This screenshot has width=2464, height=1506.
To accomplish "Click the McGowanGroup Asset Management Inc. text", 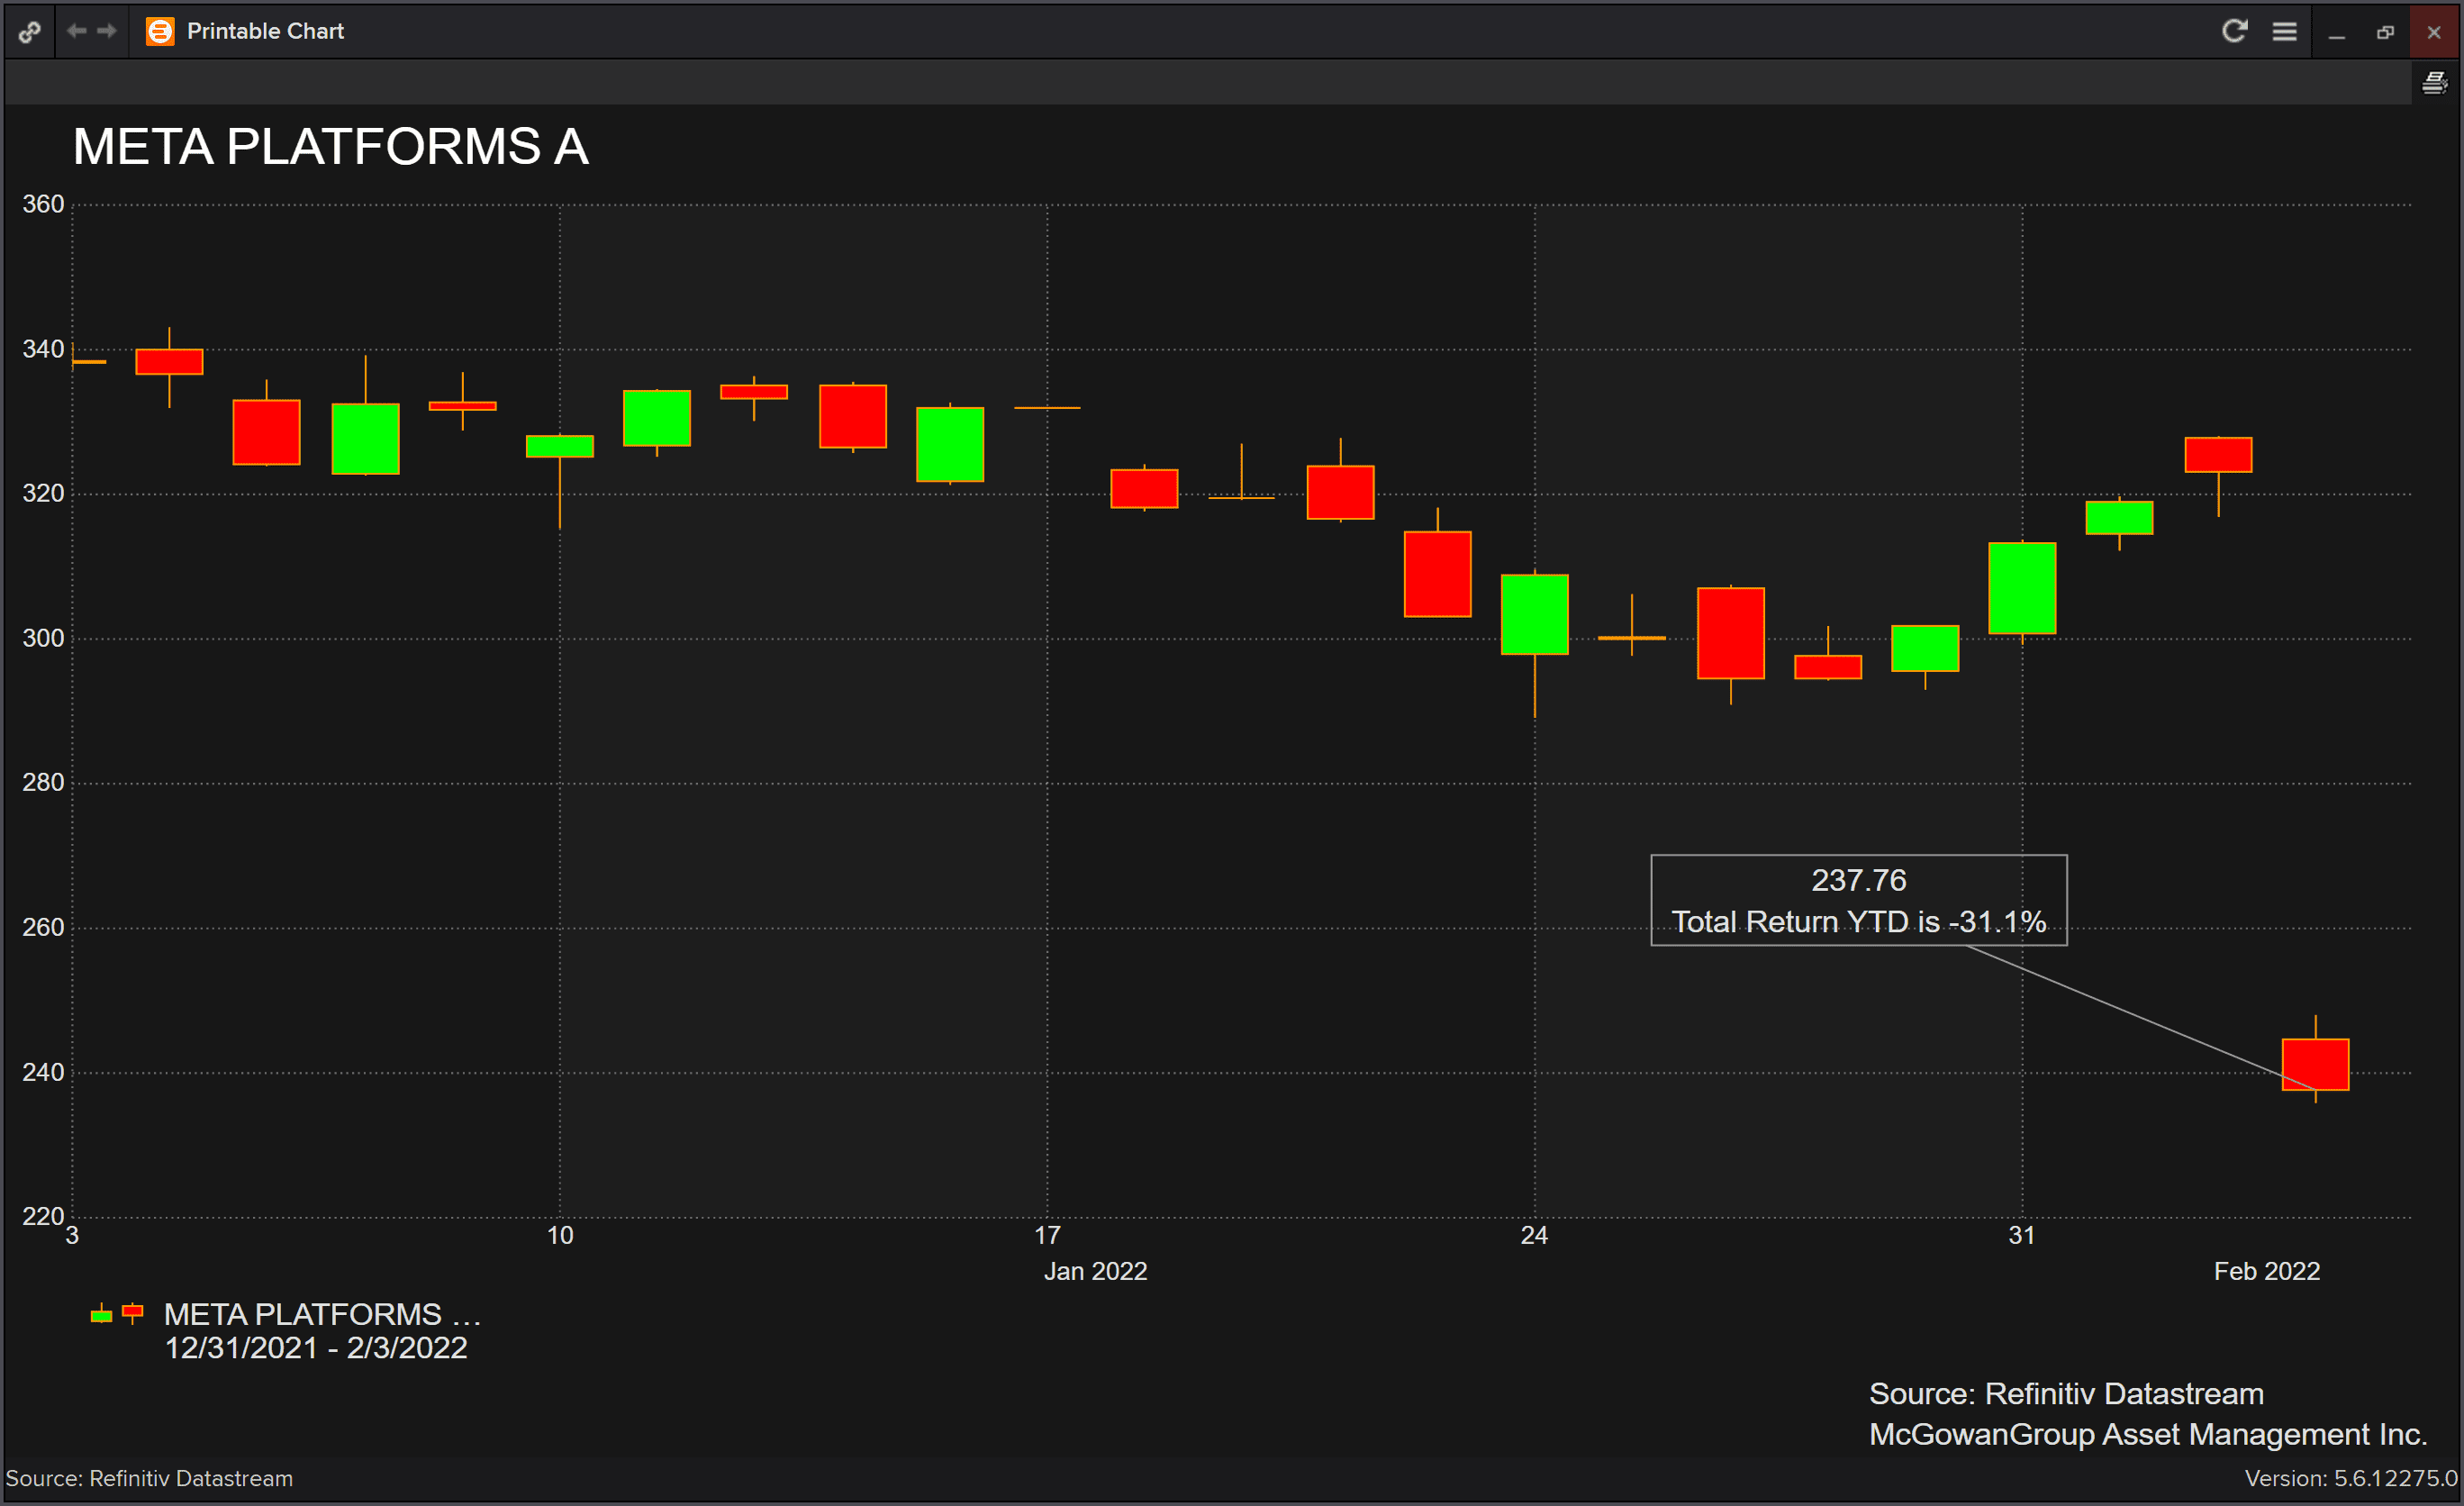I will (2149, 1435).
